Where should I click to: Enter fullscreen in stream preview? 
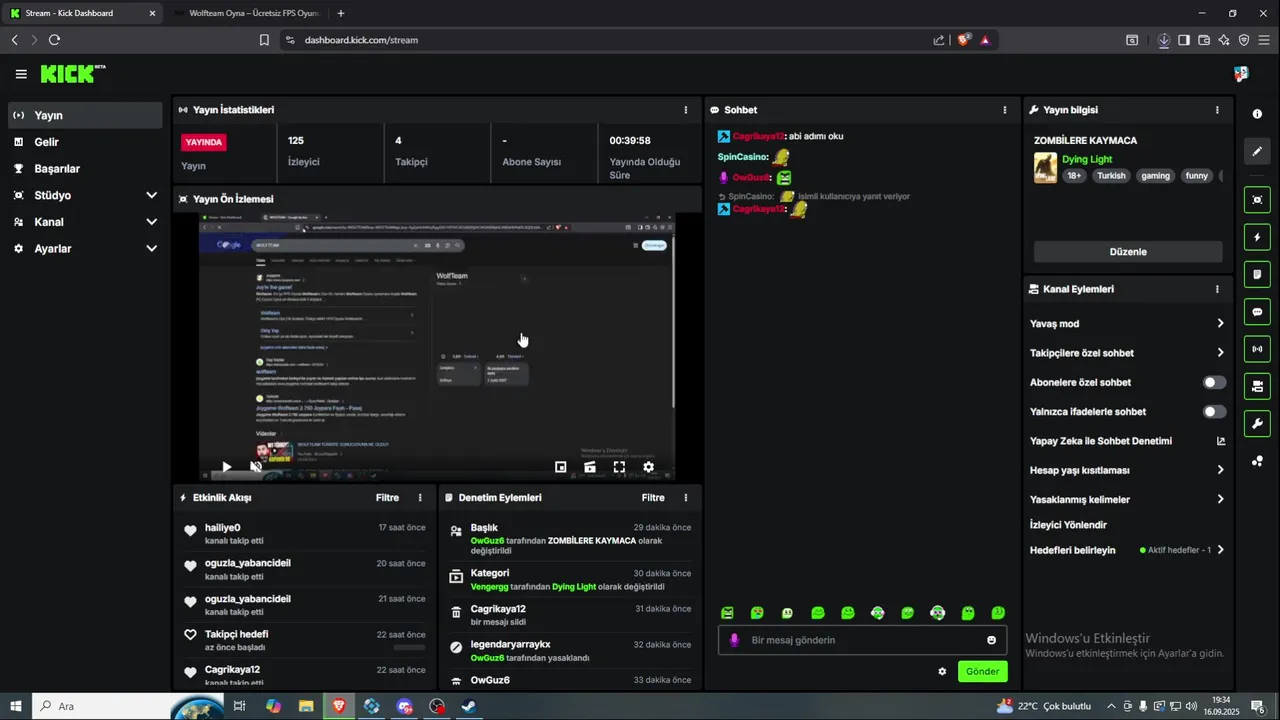(x=619, y=467)
